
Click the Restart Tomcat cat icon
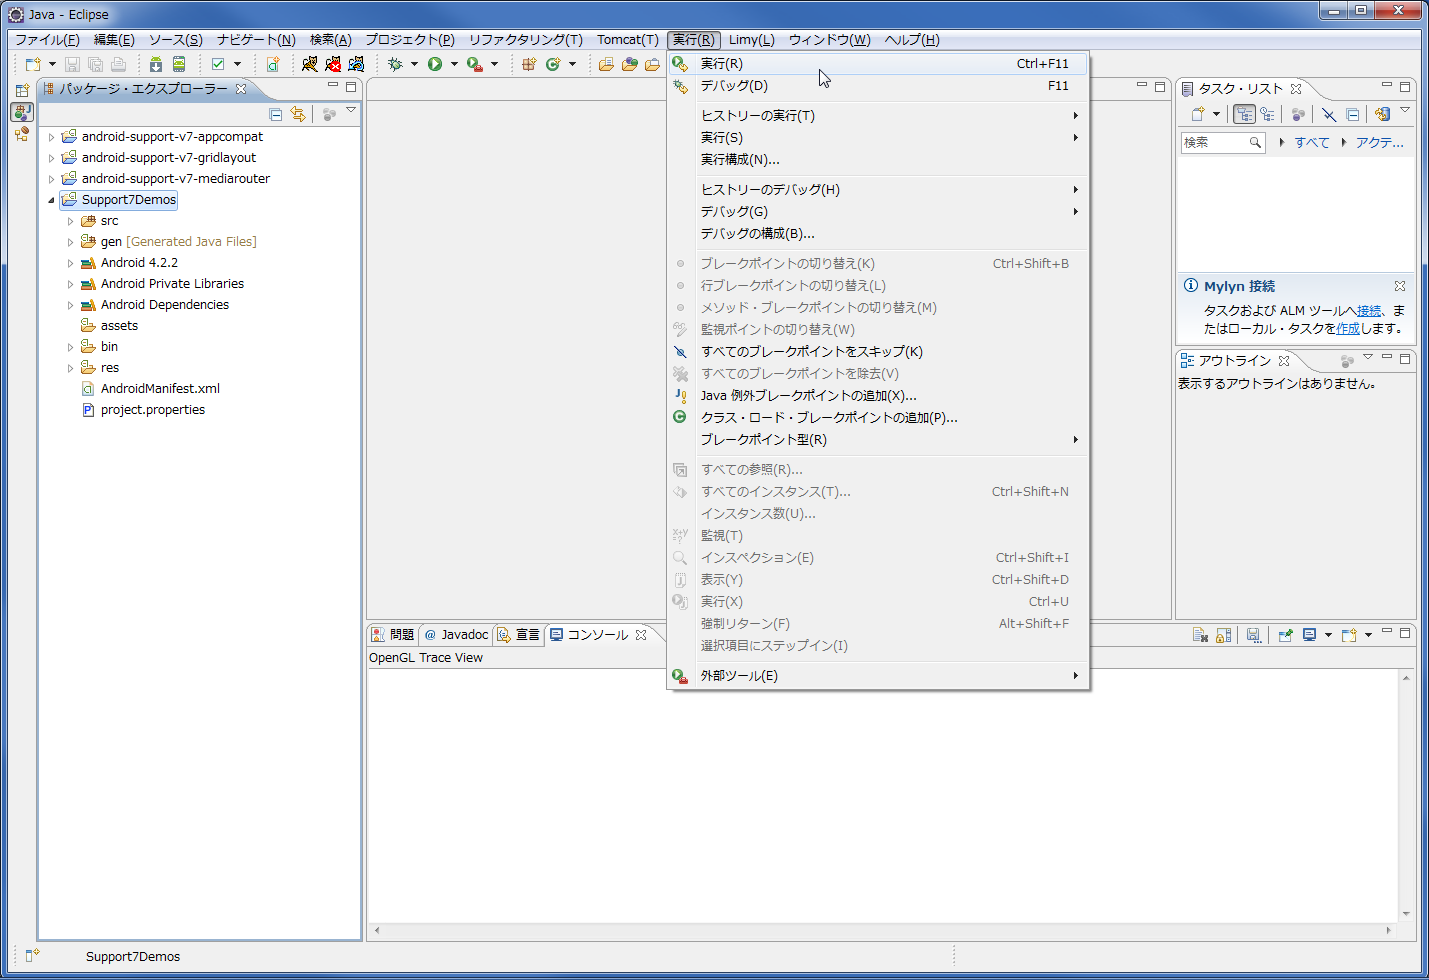point(356,64)
